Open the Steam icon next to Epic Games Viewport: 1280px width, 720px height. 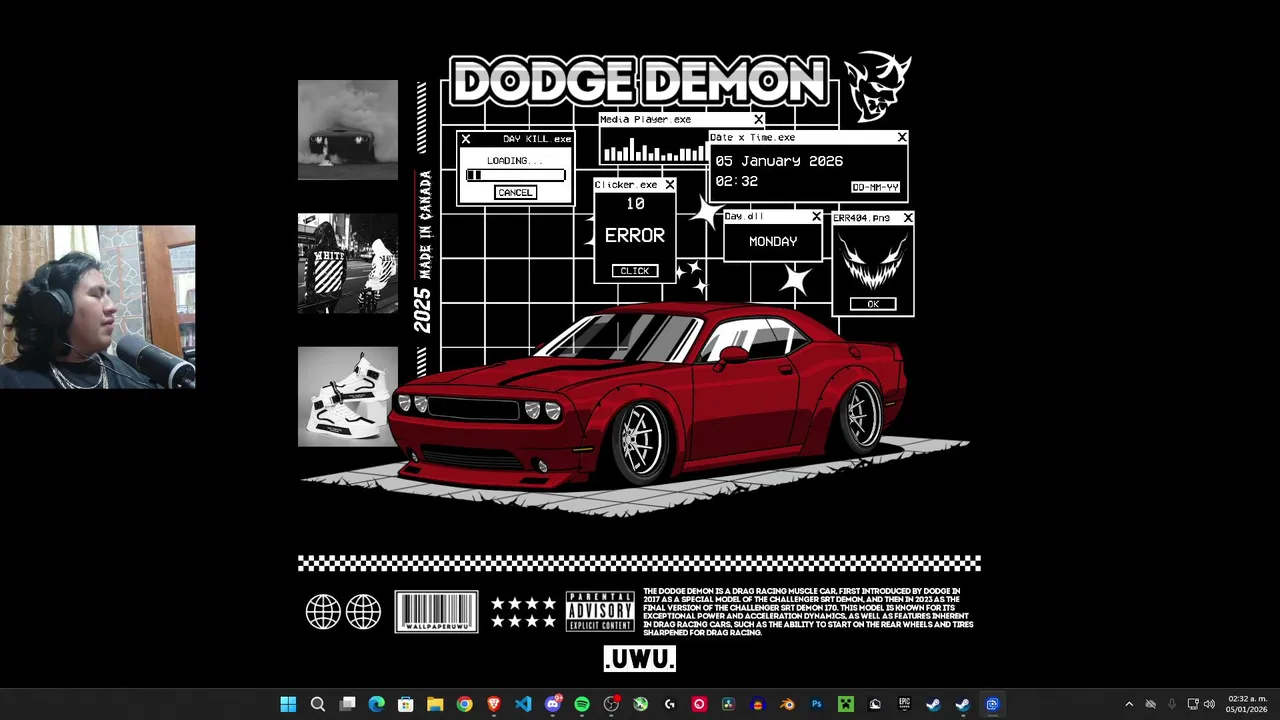[x=933, y=704]
